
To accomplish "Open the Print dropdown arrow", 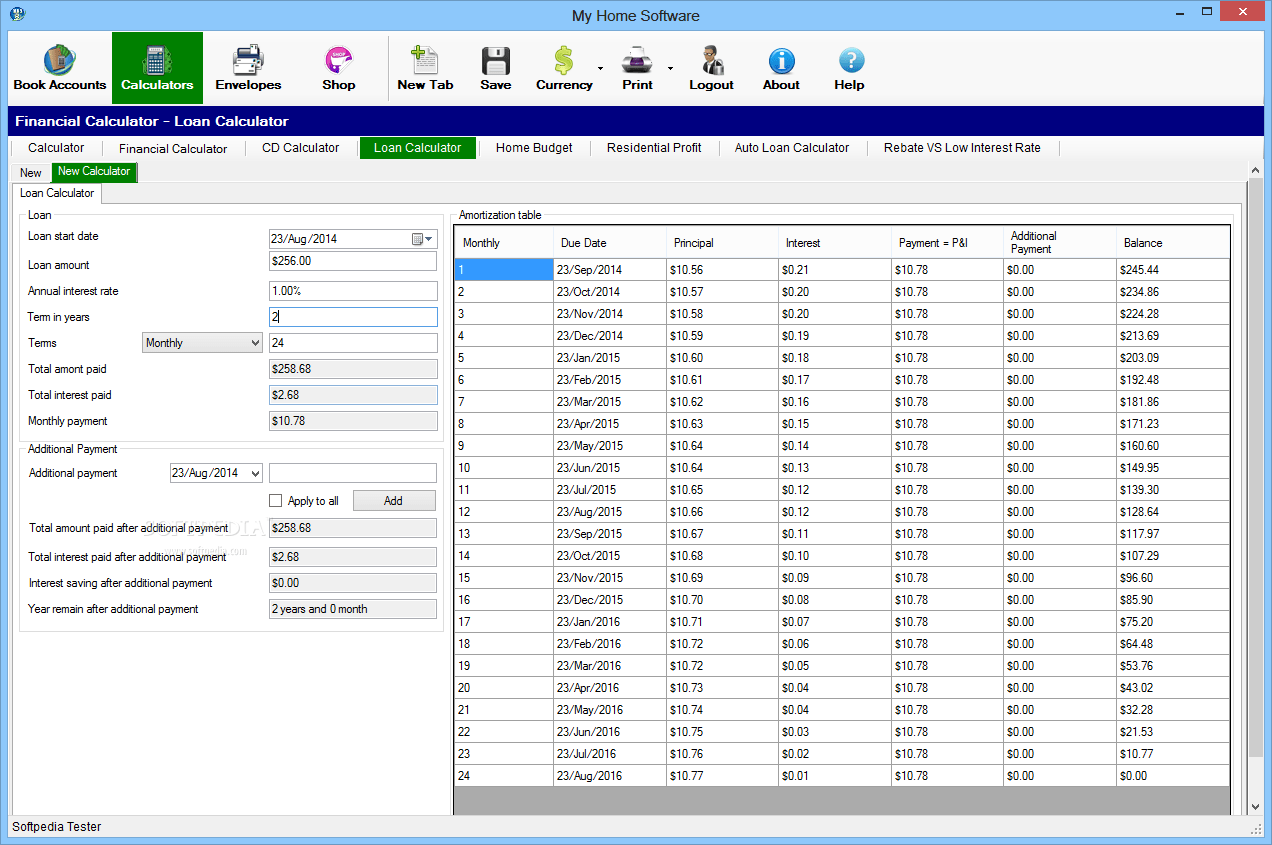I will pos(670,68).
